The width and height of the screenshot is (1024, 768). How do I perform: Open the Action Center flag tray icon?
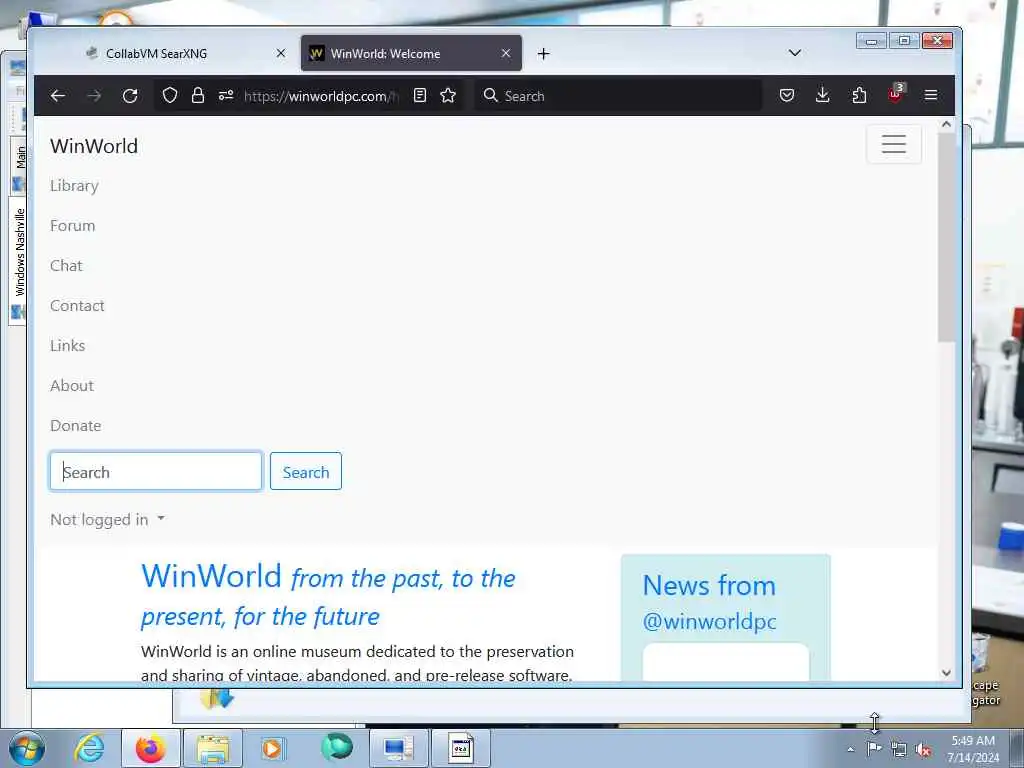tap(874, 749)
